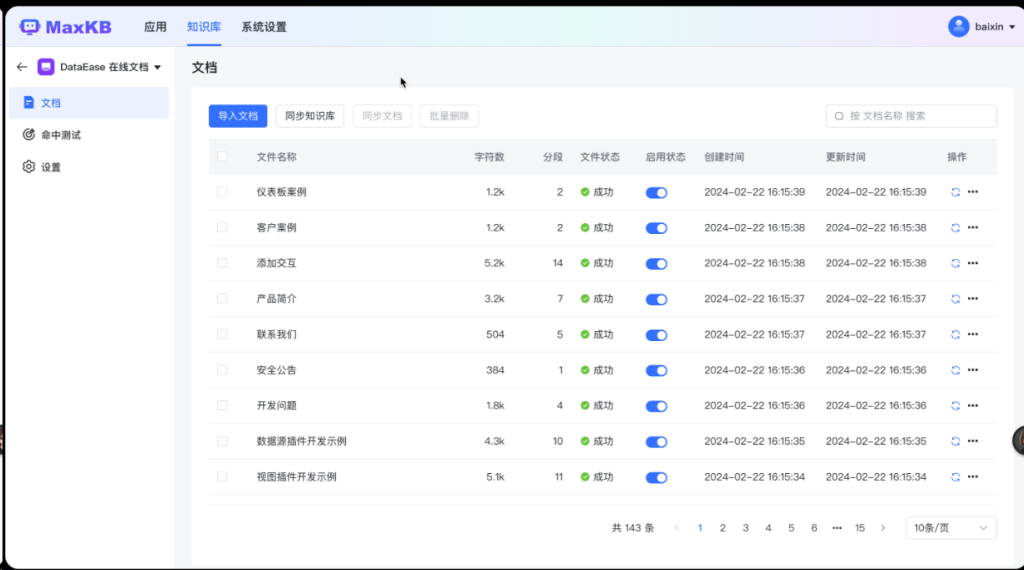Open more actions for 产品简介
Image resolution: width=1024 pixels, height=570 pixels.
973,298
